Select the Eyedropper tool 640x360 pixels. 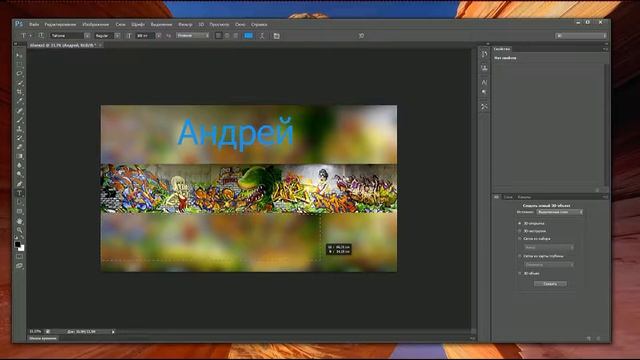(x=19, y=101)
